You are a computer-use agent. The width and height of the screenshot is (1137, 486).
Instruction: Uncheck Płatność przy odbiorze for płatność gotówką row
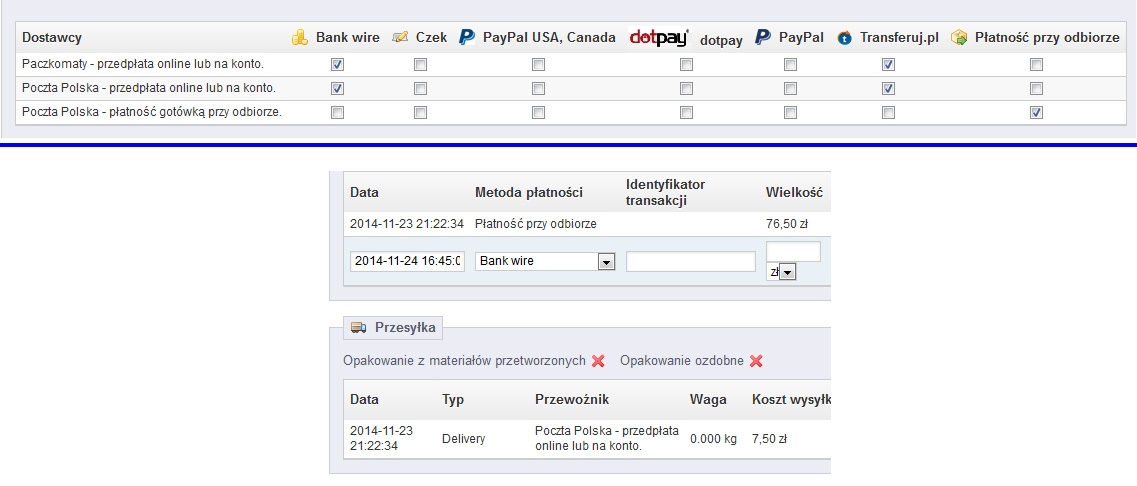point(1037,112)
